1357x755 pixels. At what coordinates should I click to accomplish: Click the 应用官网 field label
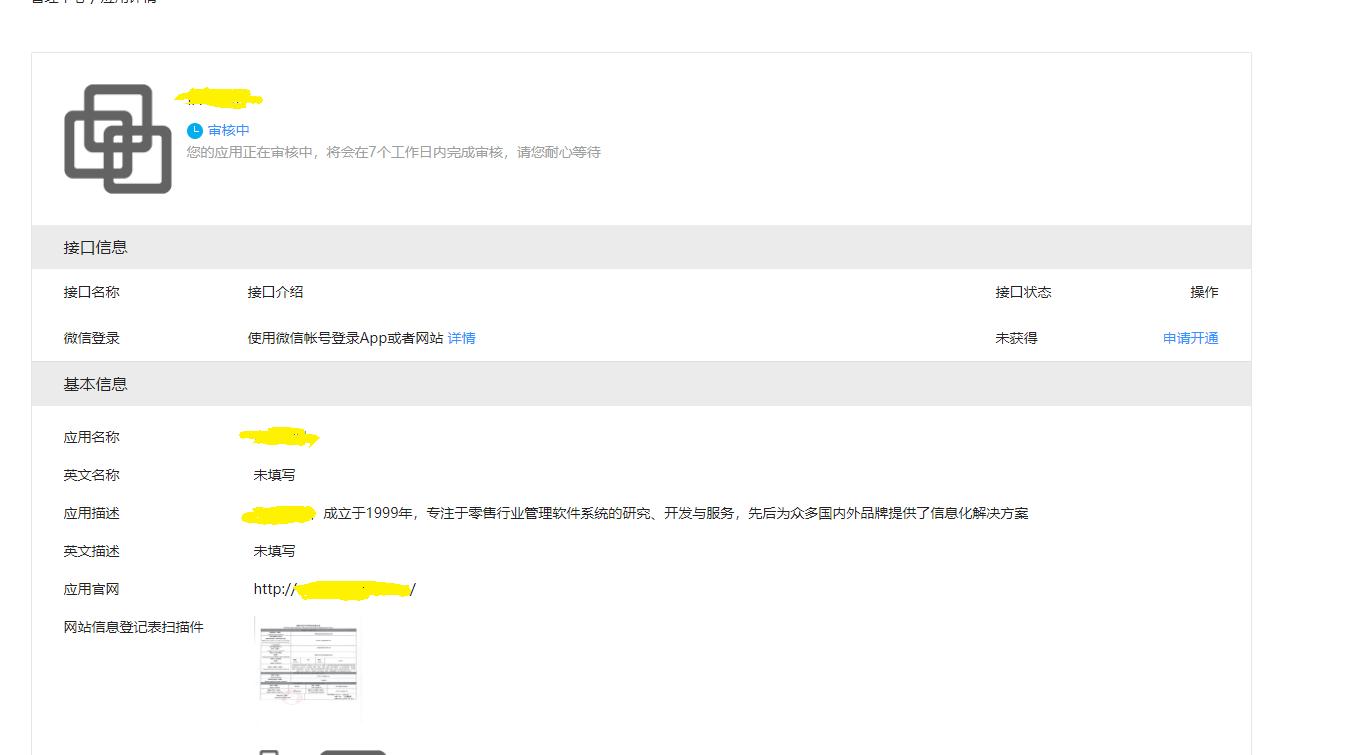tap(92, 589)
